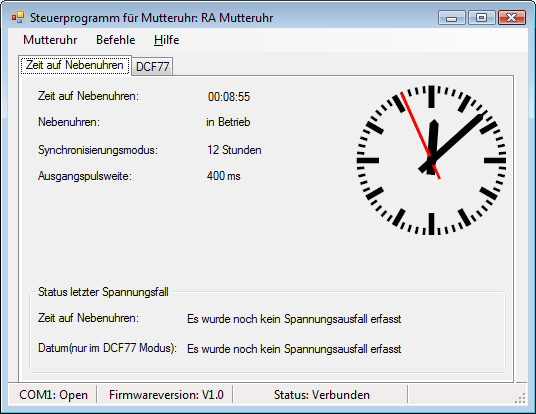Click the analog clock face

tap(431, 160)
